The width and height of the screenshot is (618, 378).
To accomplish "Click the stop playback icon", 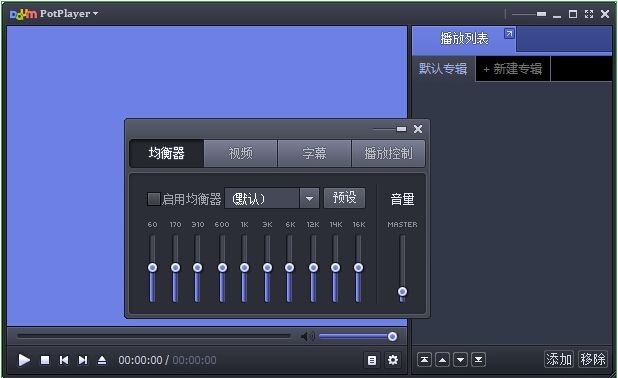I will pyautogui.click(x=45, y=360).
